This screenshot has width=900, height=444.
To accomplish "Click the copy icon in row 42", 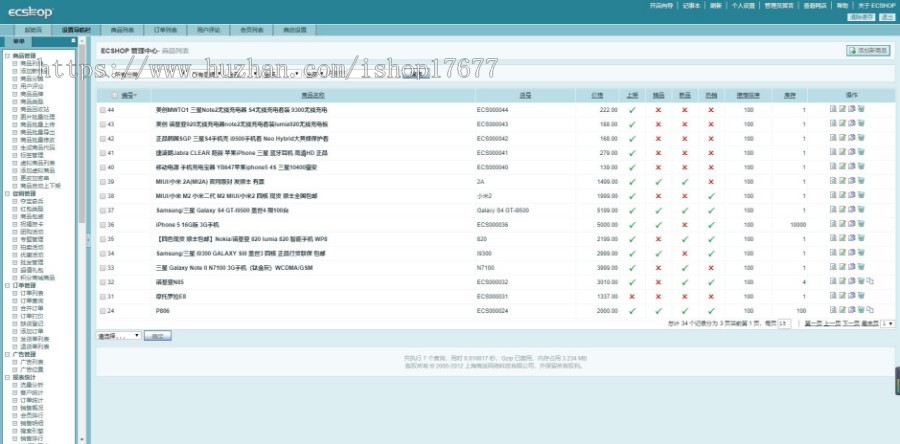I will [x=852, y=138].
